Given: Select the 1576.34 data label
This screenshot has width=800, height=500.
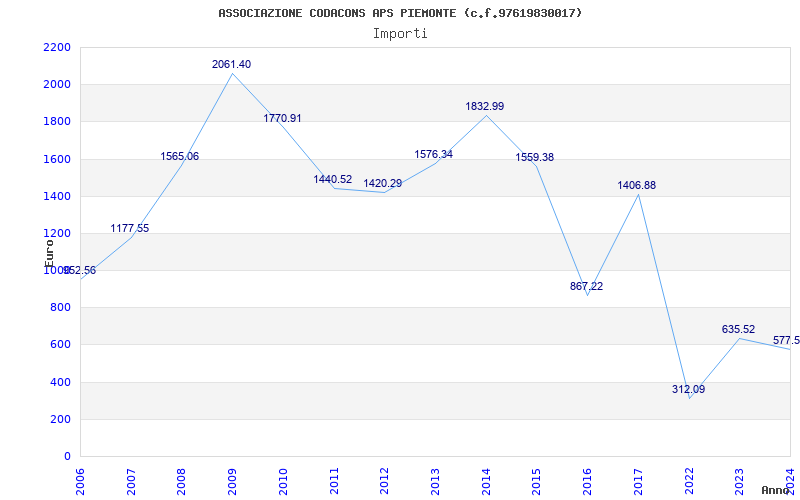Looking at the screenshot, I should (434, 154).
